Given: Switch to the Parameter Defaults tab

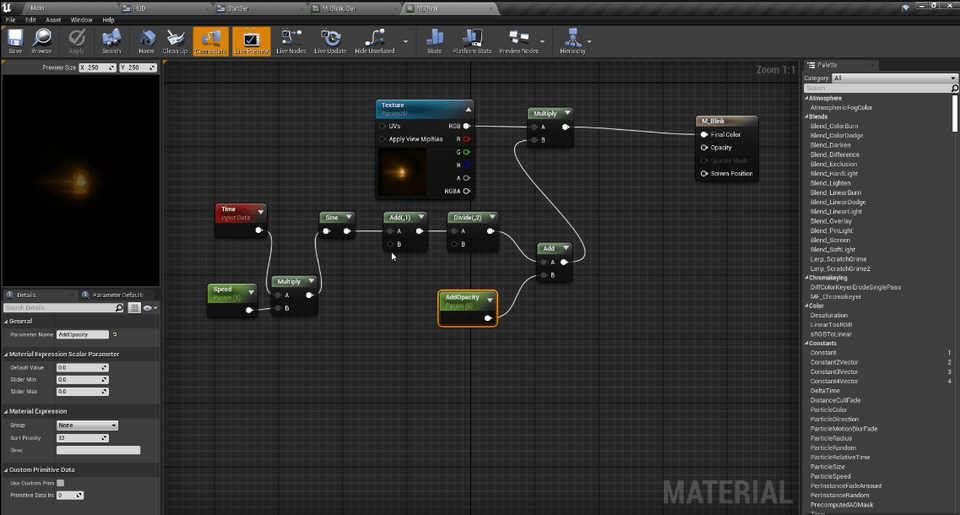Looking at the screenshot, I should point(118,295).
